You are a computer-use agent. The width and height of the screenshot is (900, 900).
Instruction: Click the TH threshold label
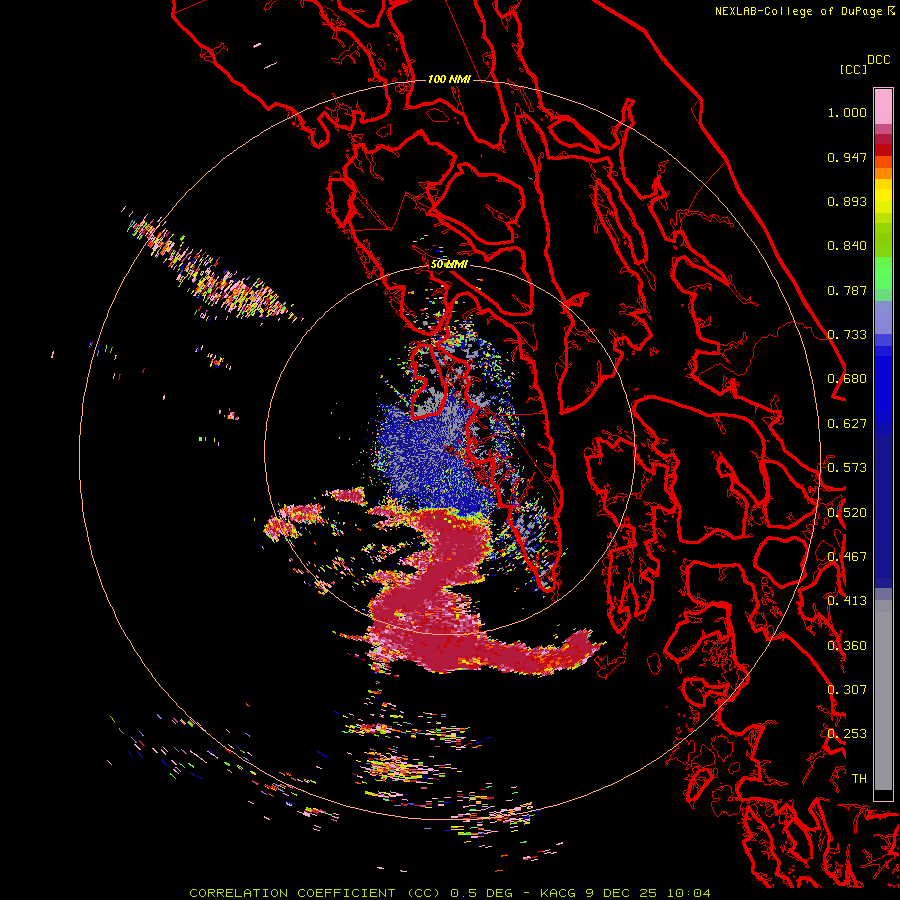(x=859, y=779)
